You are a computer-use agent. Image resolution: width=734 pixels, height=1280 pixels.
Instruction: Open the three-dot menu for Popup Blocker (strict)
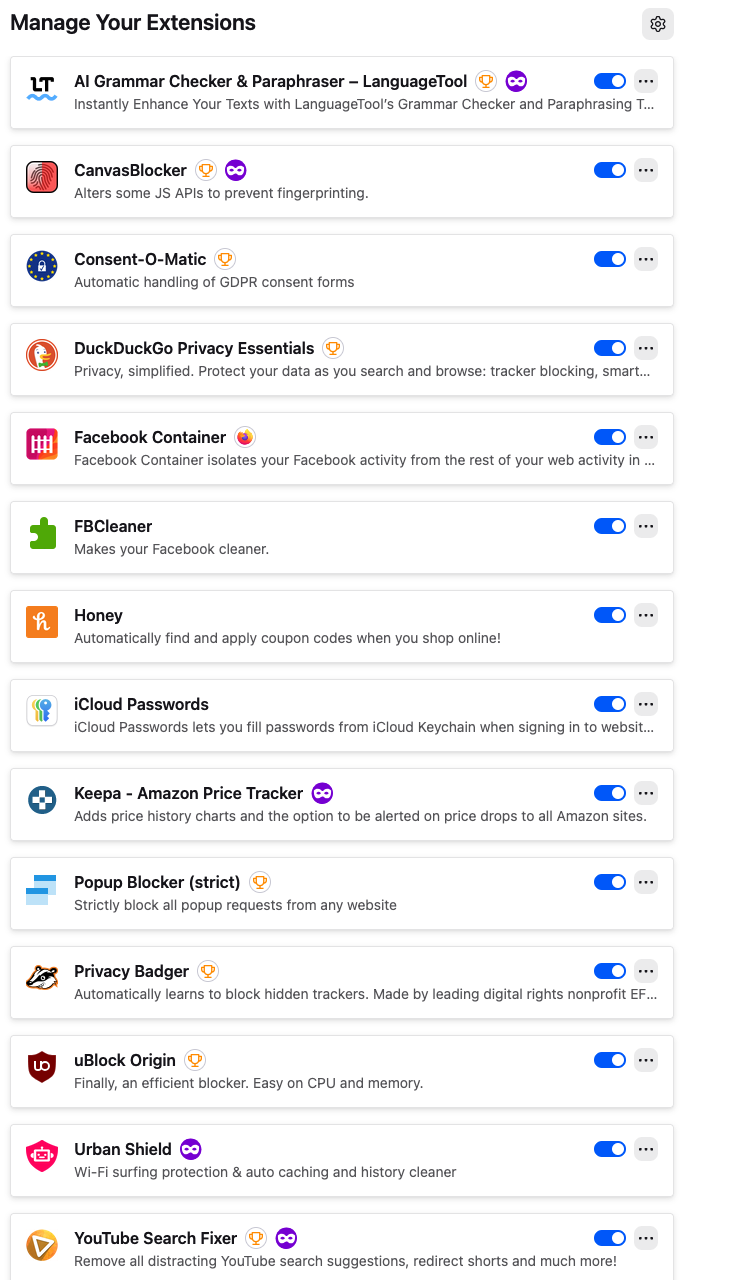[646, 882]
